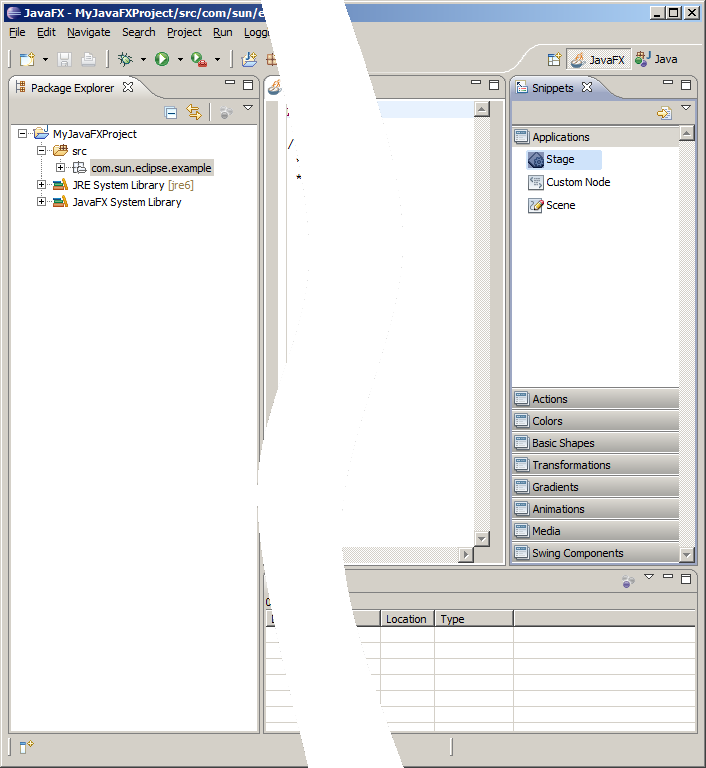Click the New wizard toolbar icon
Viewport: 706px width, 768px height.
click(x=27, y=60)
